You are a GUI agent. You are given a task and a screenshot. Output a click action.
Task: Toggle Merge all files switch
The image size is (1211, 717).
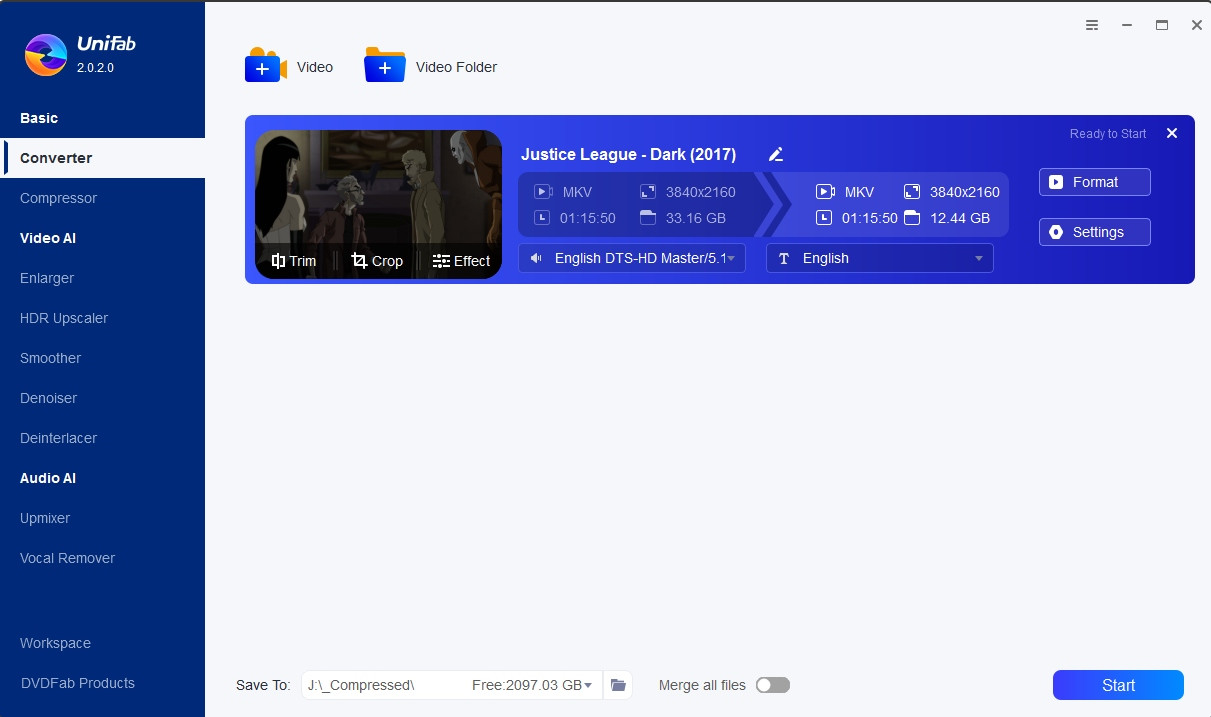773,685
